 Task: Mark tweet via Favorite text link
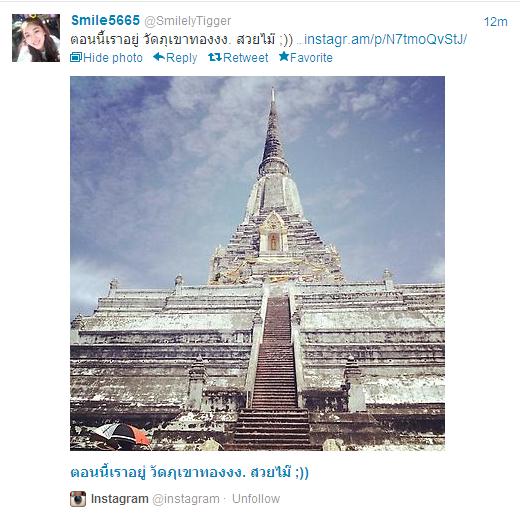click(x=311, y=58)
